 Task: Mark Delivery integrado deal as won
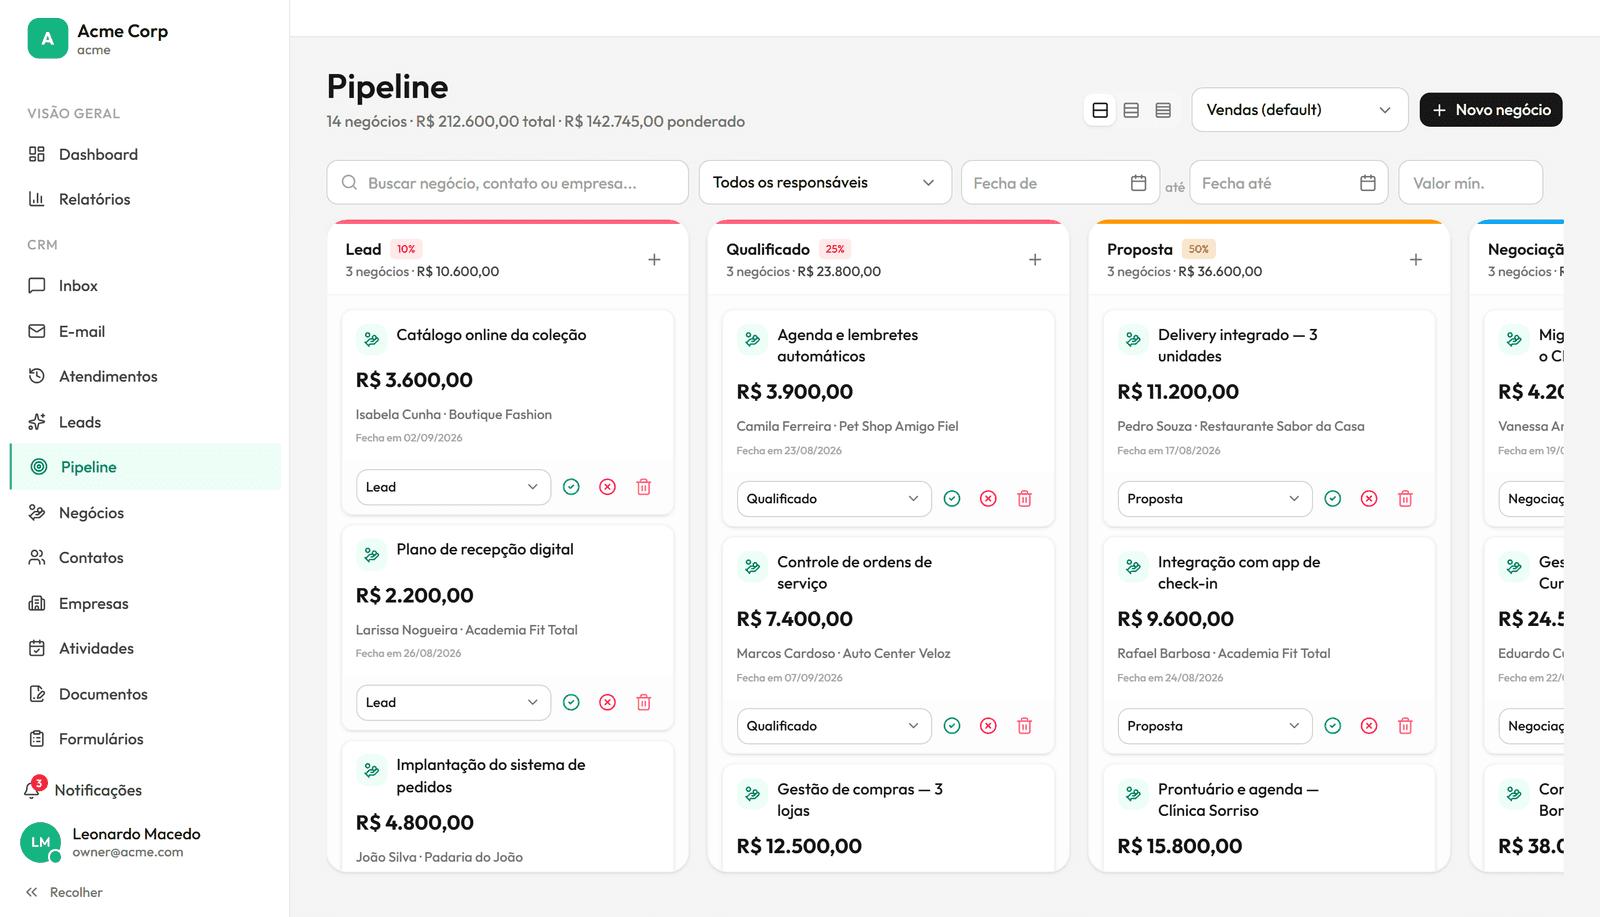1333,499
